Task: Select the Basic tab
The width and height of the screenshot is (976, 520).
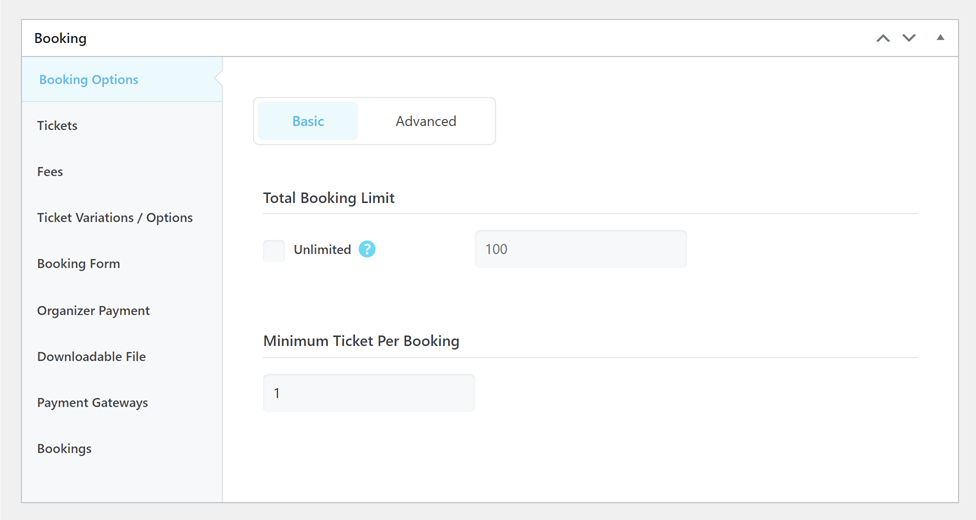Action: 308,121
